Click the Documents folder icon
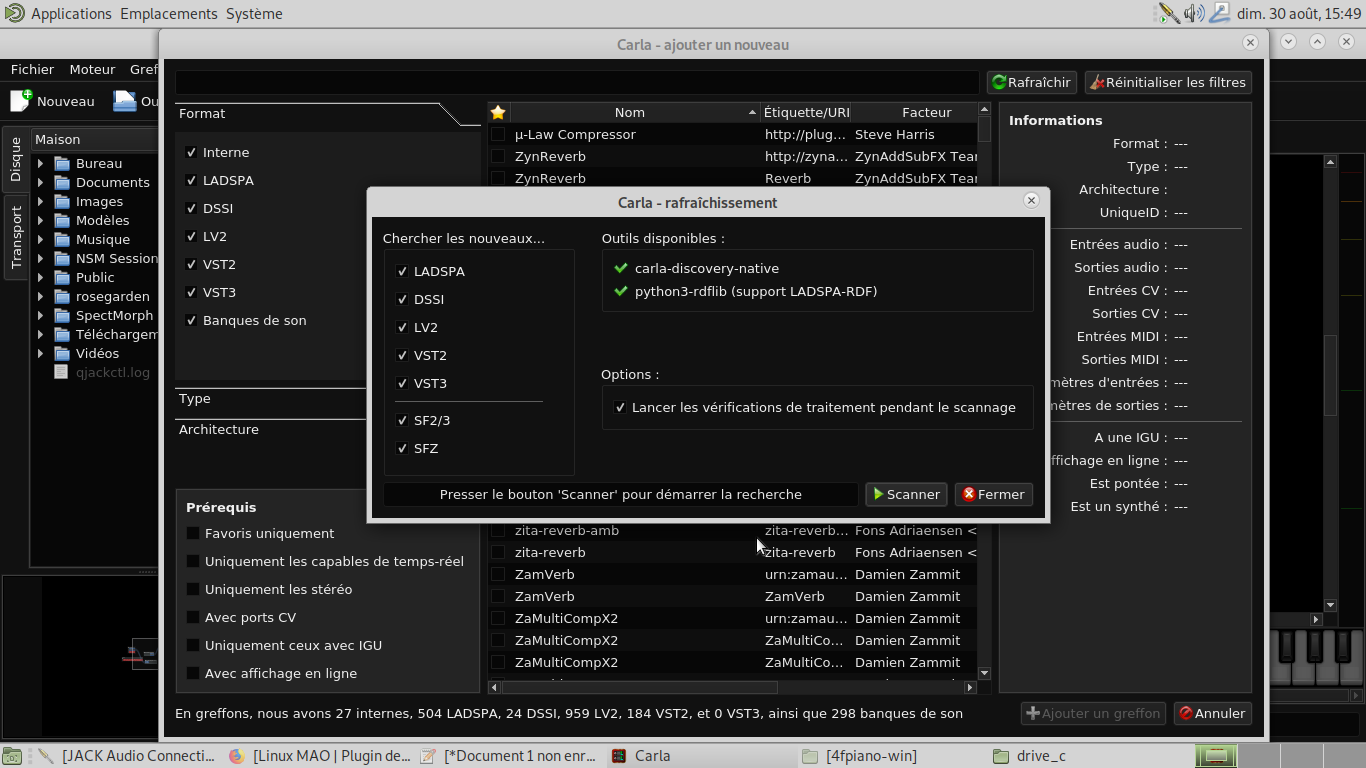The image size is (1366, 768). pos(62,182)
